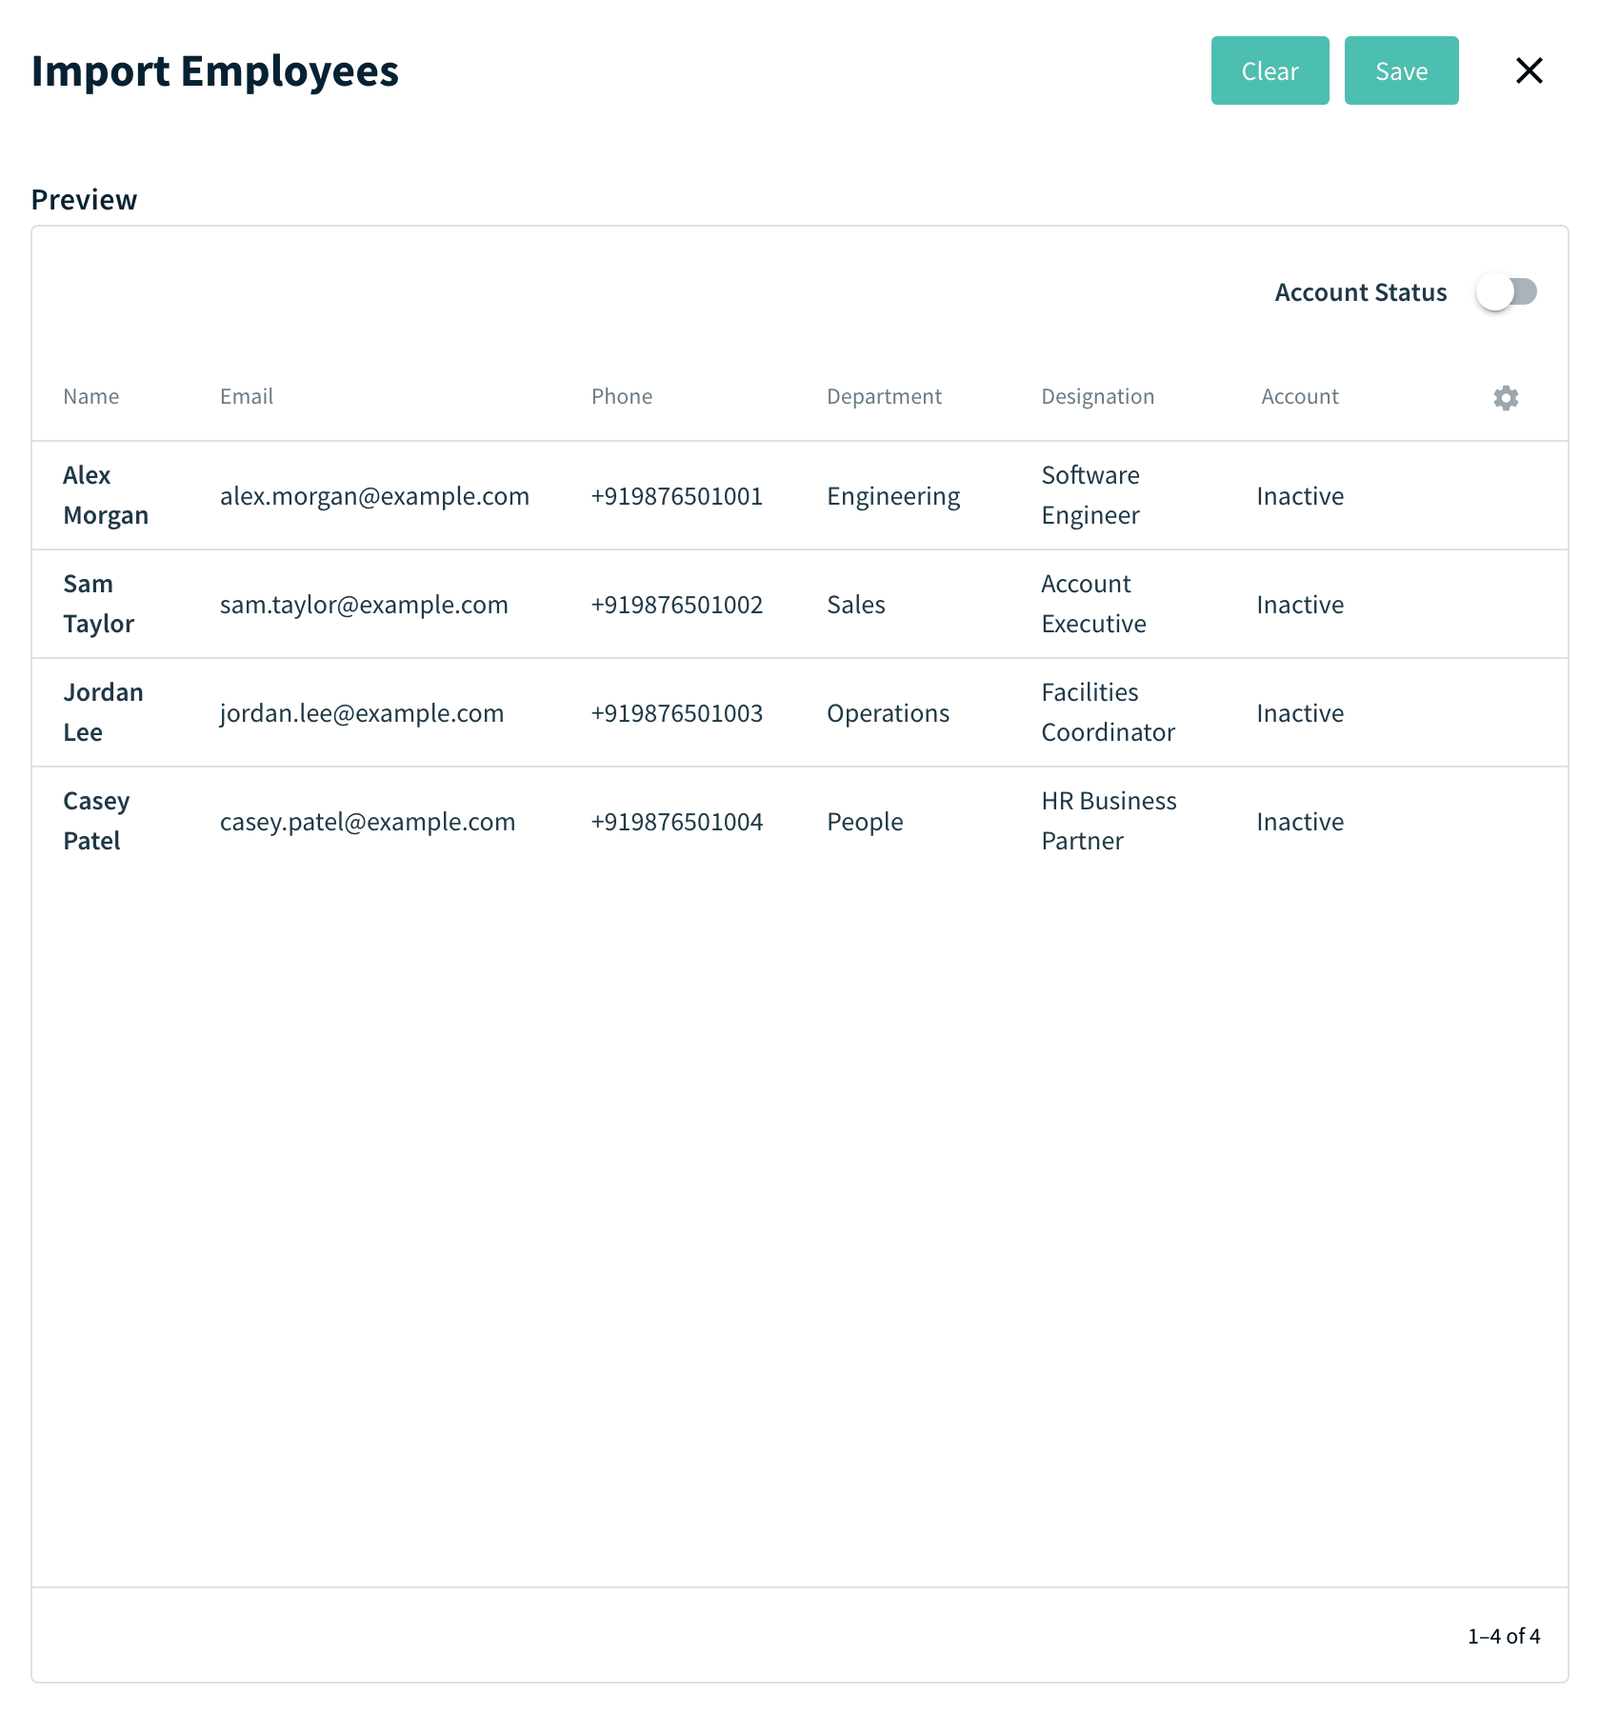
Task: Select email jordan.lee@example.com
Action: (362, 713)
